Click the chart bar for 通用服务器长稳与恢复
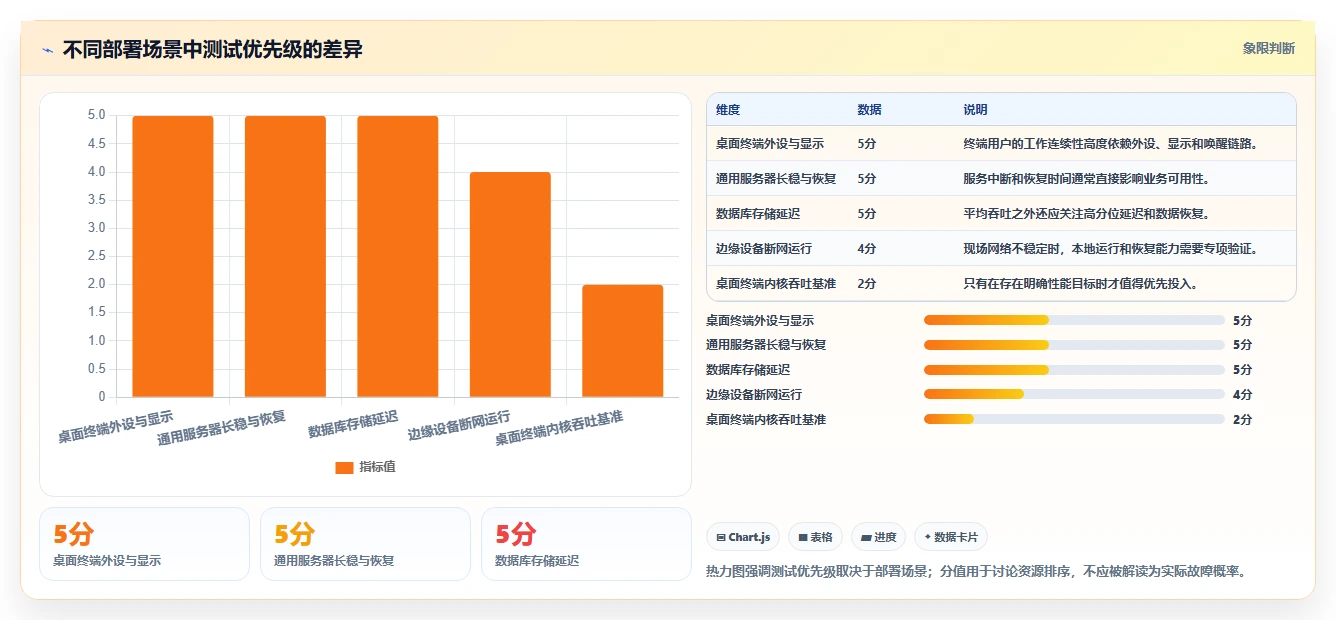This screenshot has width=1336, height=620. (x=285, y=257)
